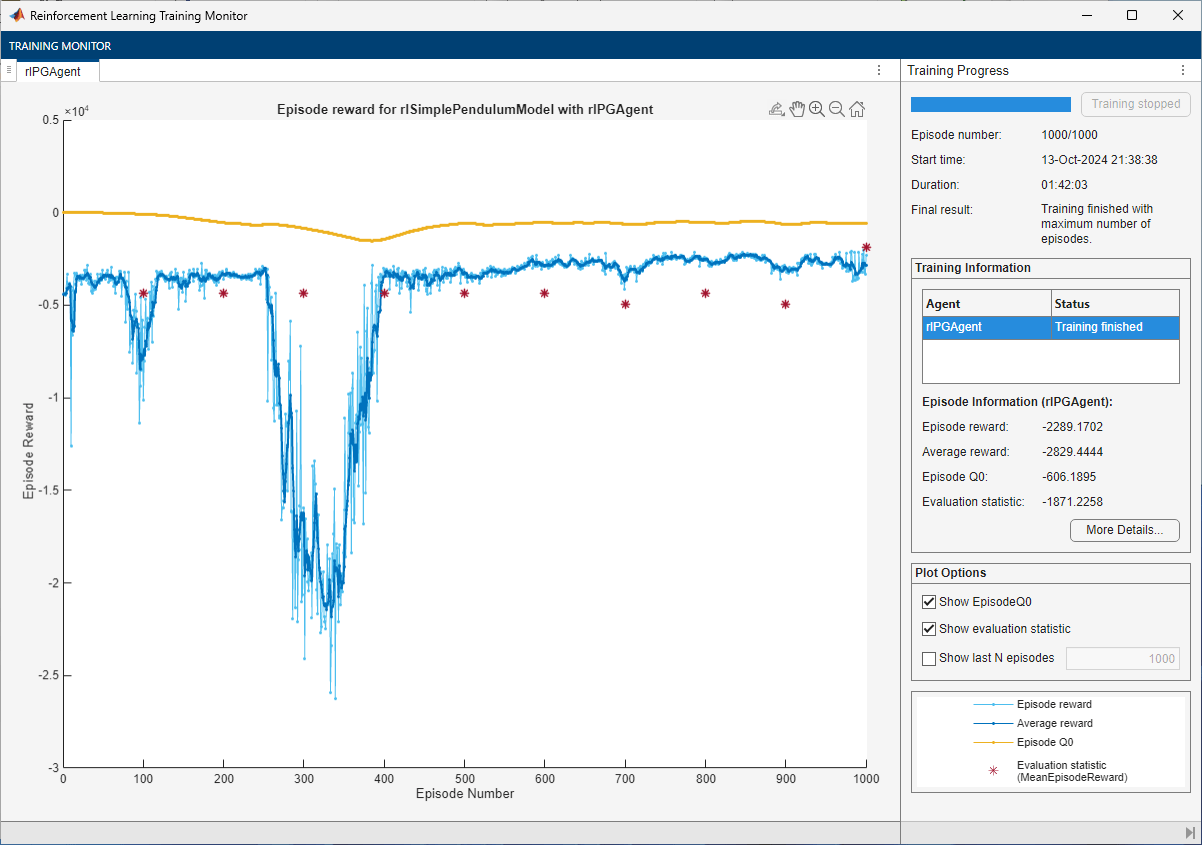Click the blue training progress bar

pyautogui.click(x=990, y=104)
